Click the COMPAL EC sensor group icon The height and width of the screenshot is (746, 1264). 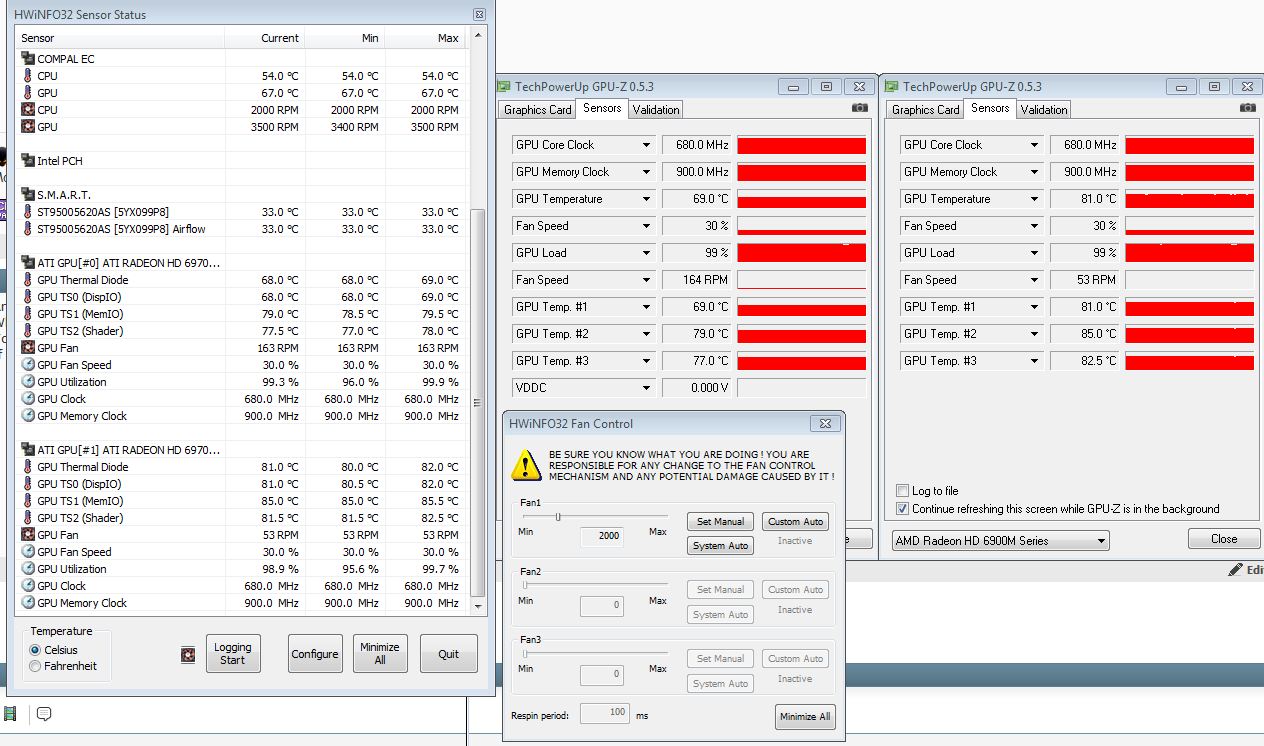click(28, 59)
